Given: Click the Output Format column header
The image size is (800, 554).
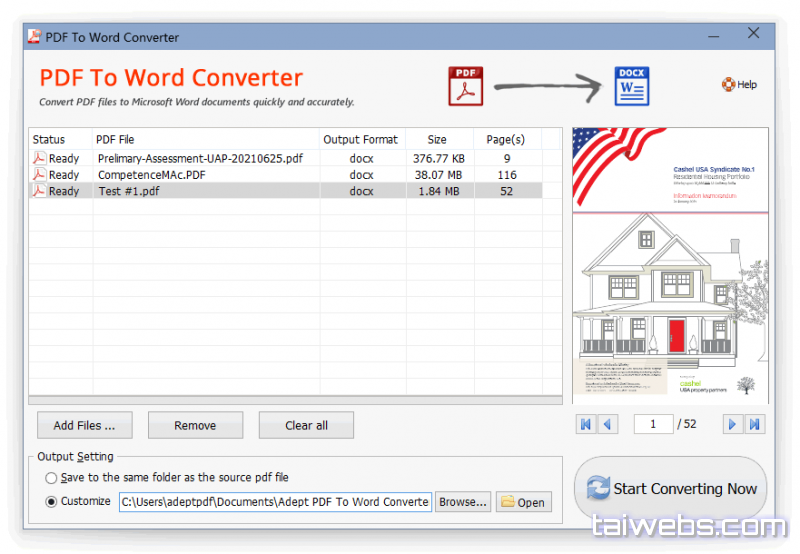Looking at the screenshot, I should click(x=361, y=140).
